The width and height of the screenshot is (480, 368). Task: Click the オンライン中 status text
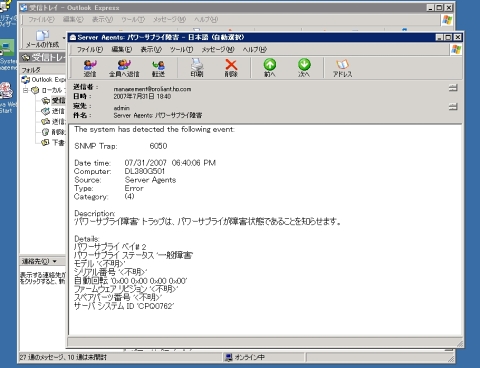[250, 357]
